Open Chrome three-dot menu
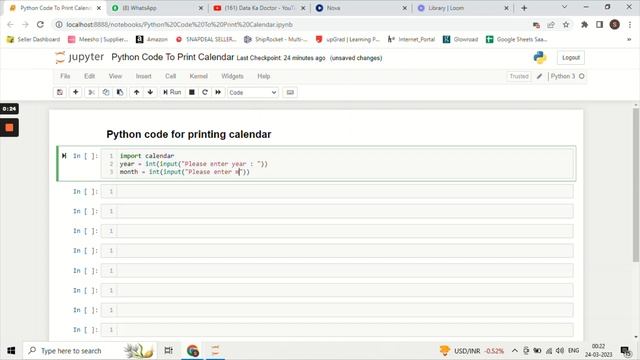This screenshot has height=360, width=640. 630,25
